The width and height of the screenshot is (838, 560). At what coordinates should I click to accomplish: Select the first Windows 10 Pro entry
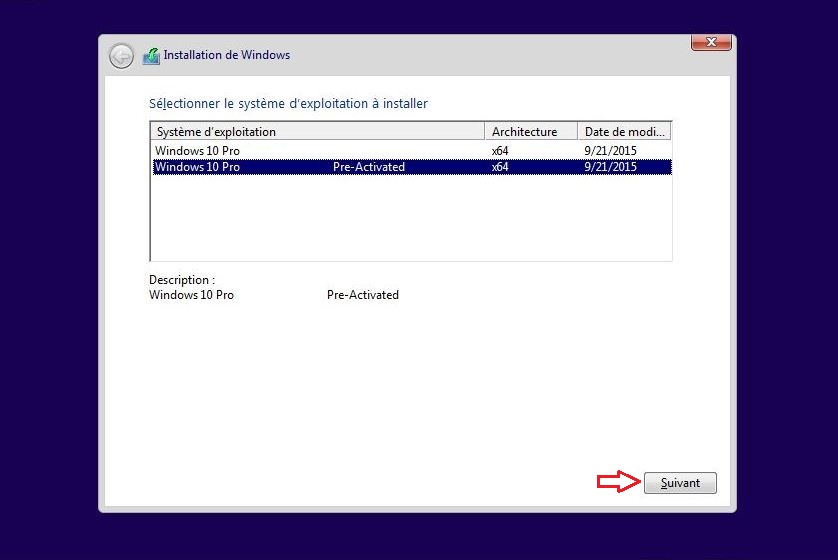(x=412, y=151)
